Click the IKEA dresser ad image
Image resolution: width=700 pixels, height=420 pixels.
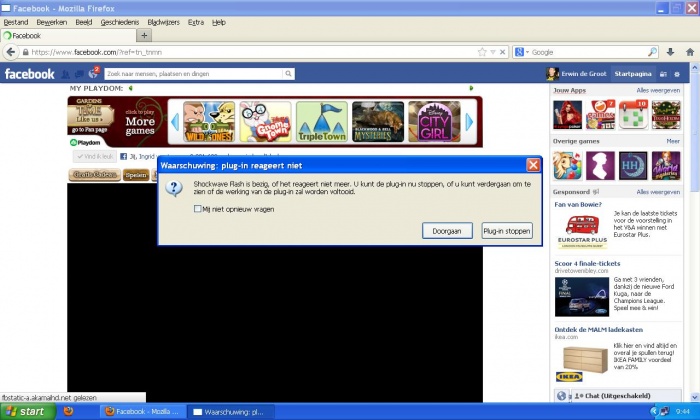click(x=582, y=362)
